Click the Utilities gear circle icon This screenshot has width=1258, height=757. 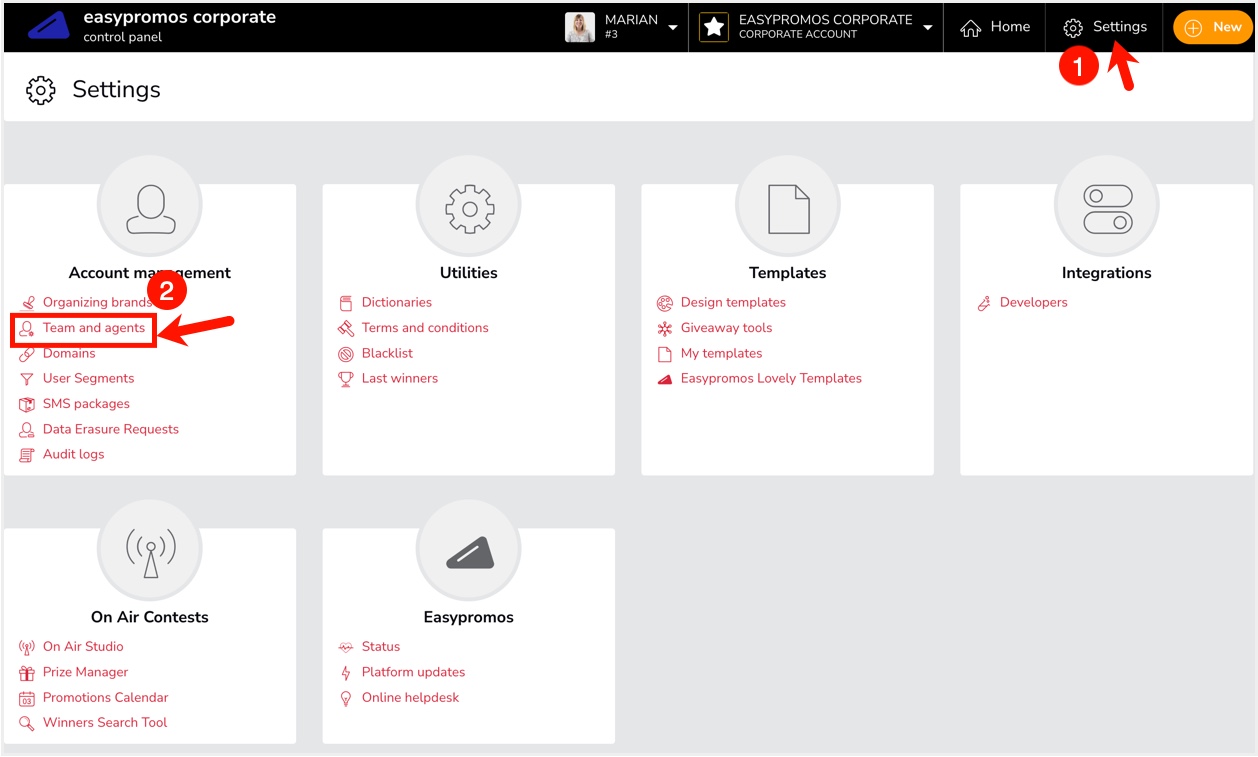[469, 208]
